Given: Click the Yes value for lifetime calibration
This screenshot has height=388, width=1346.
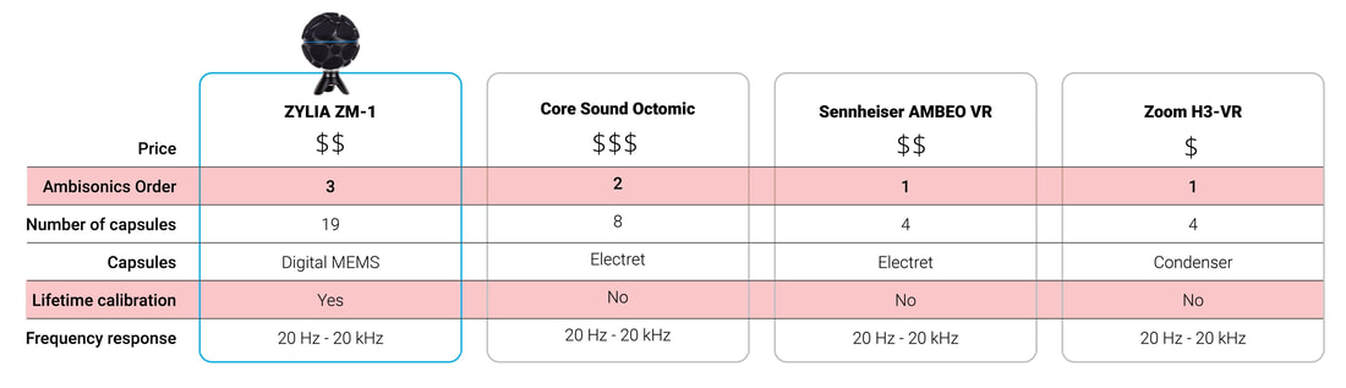Looking at the screenshot, I should (x=330, y=300).
